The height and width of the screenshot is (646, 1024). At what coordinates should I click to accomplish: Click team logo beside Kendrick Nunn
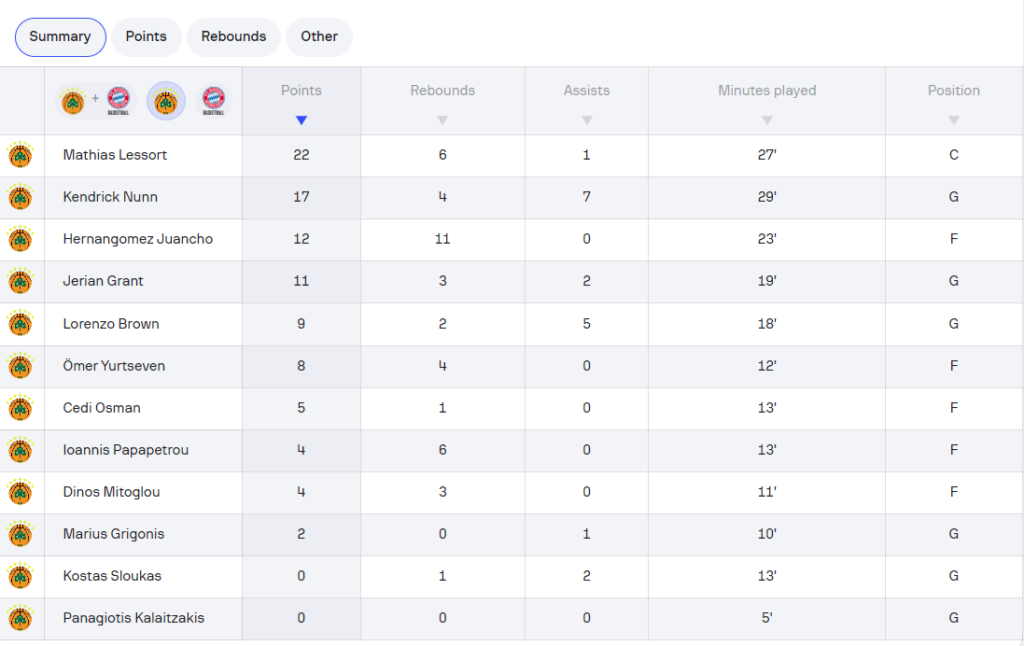pyautogui.click(x=20, y=198)
